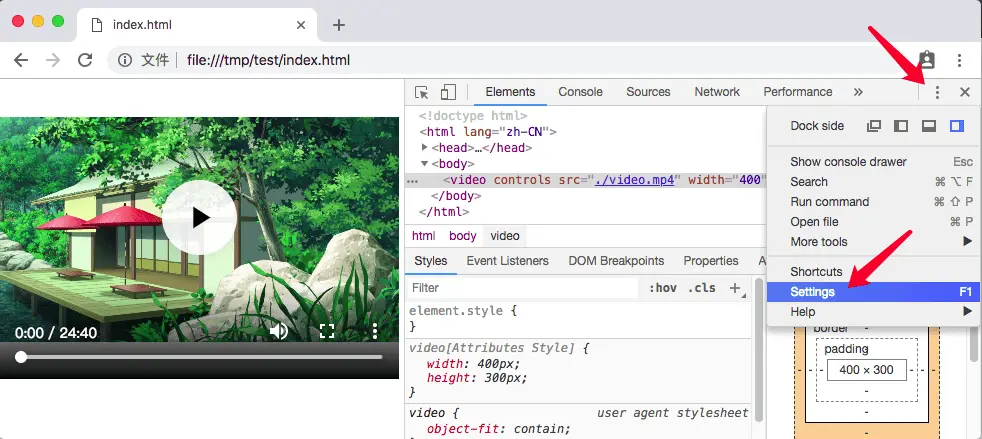View site information icon in address bar
The height and width of the screenshot is (439, 982).
tap(125, 60)
